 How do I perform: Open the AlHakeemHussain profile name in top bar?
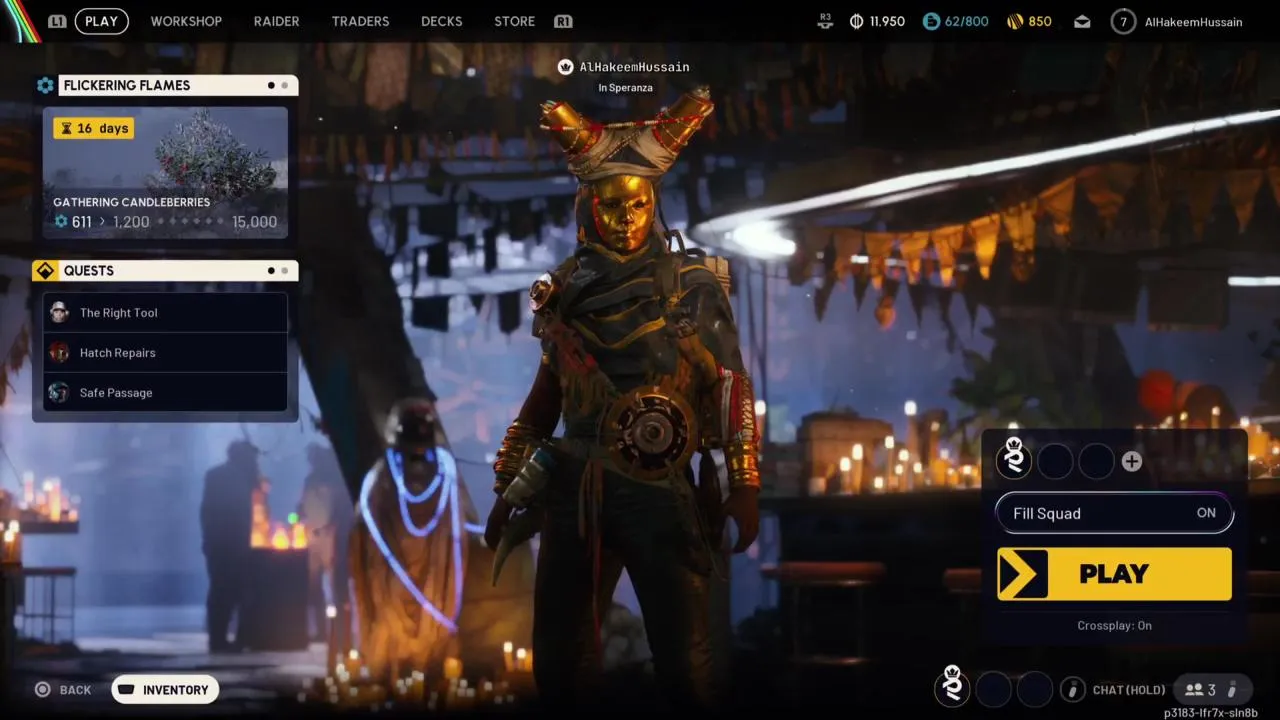pyautogui.click(x=1193, y=21)
